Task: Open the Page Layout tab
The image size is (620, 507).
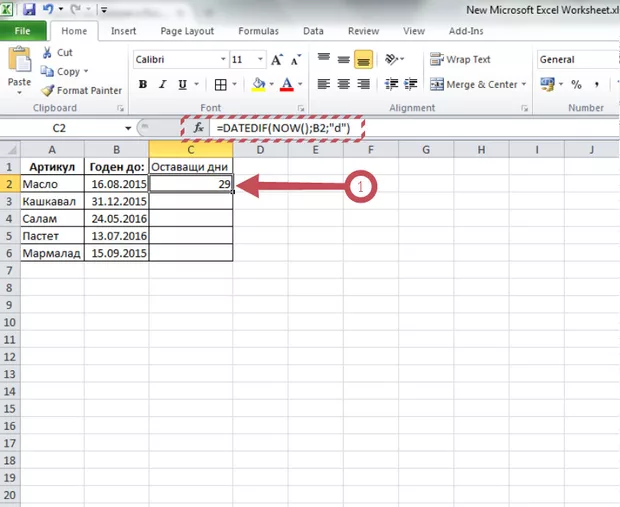Action: pyautogui.click(x=187, y=31)
